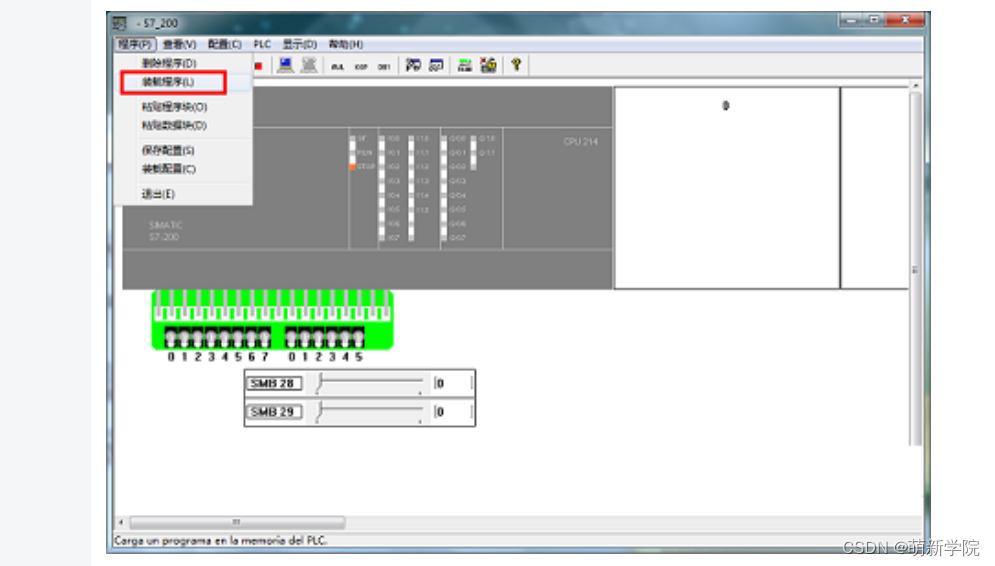Click the empty expansion module slot 0
Image resolution: width=995 pixels, height=566 pixels.
point(727,188)
